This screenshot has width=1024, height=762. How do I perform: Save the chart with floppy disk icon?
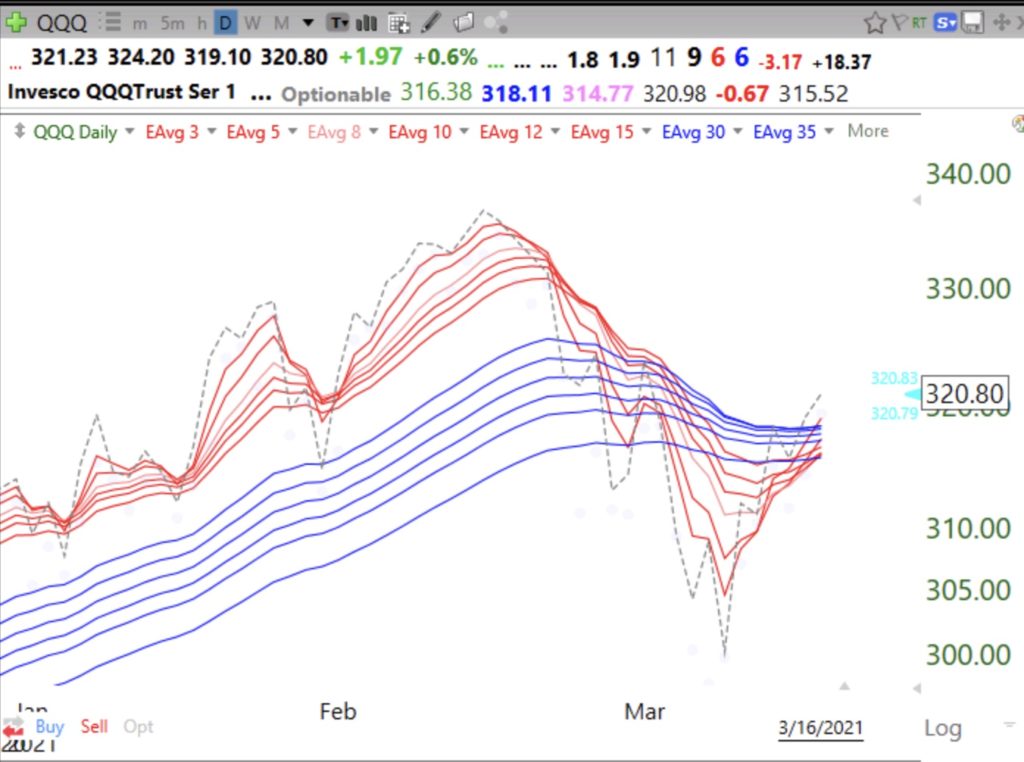(x=973, y=24)
